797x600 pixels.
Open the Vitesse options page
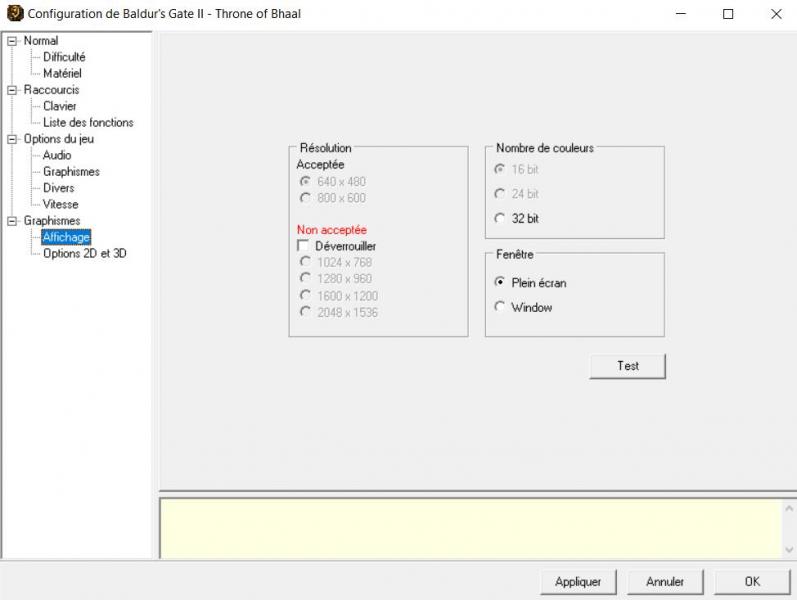(60, 204)
